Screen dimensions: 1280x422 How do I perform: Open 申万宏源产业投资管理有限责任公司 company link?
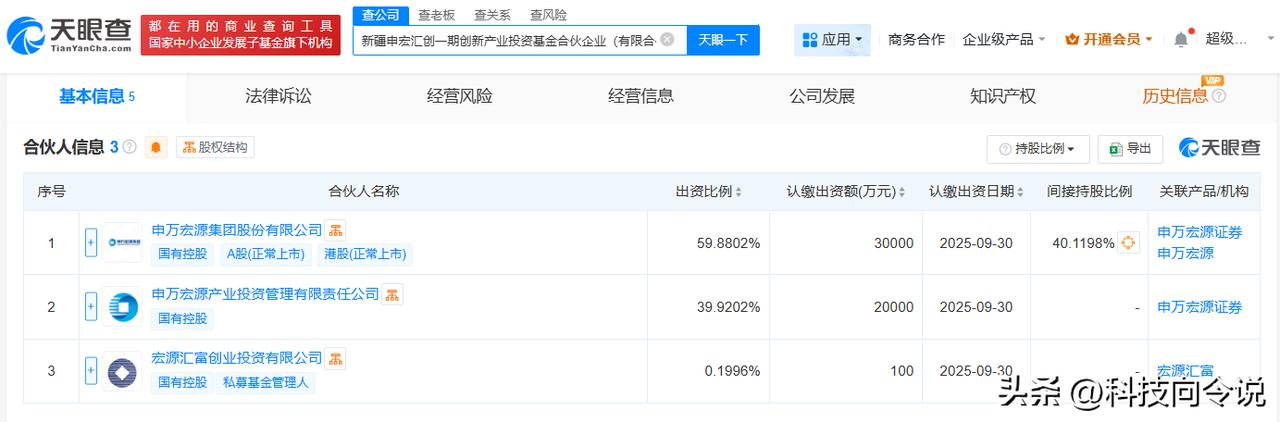pyautogui.click(x=265, y=294)
